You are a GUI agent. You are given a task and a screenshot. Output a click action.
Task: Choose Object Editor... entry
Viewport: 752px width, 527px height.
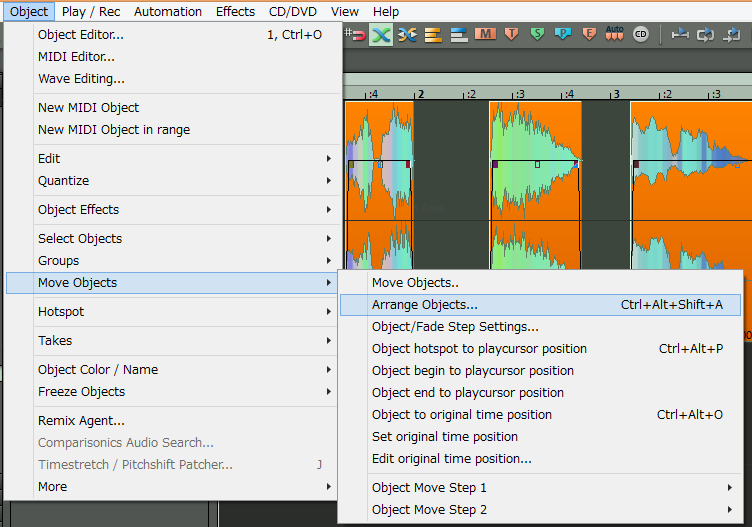coord(173,35)
